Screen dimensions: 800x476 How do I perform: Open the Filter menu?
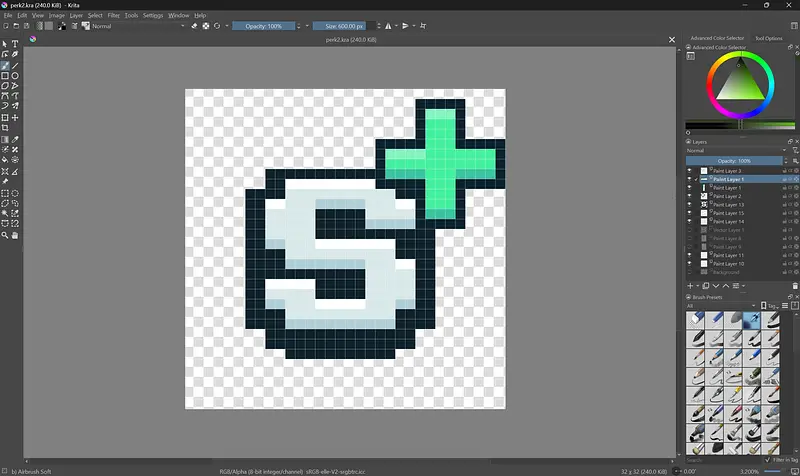point(113,16)
